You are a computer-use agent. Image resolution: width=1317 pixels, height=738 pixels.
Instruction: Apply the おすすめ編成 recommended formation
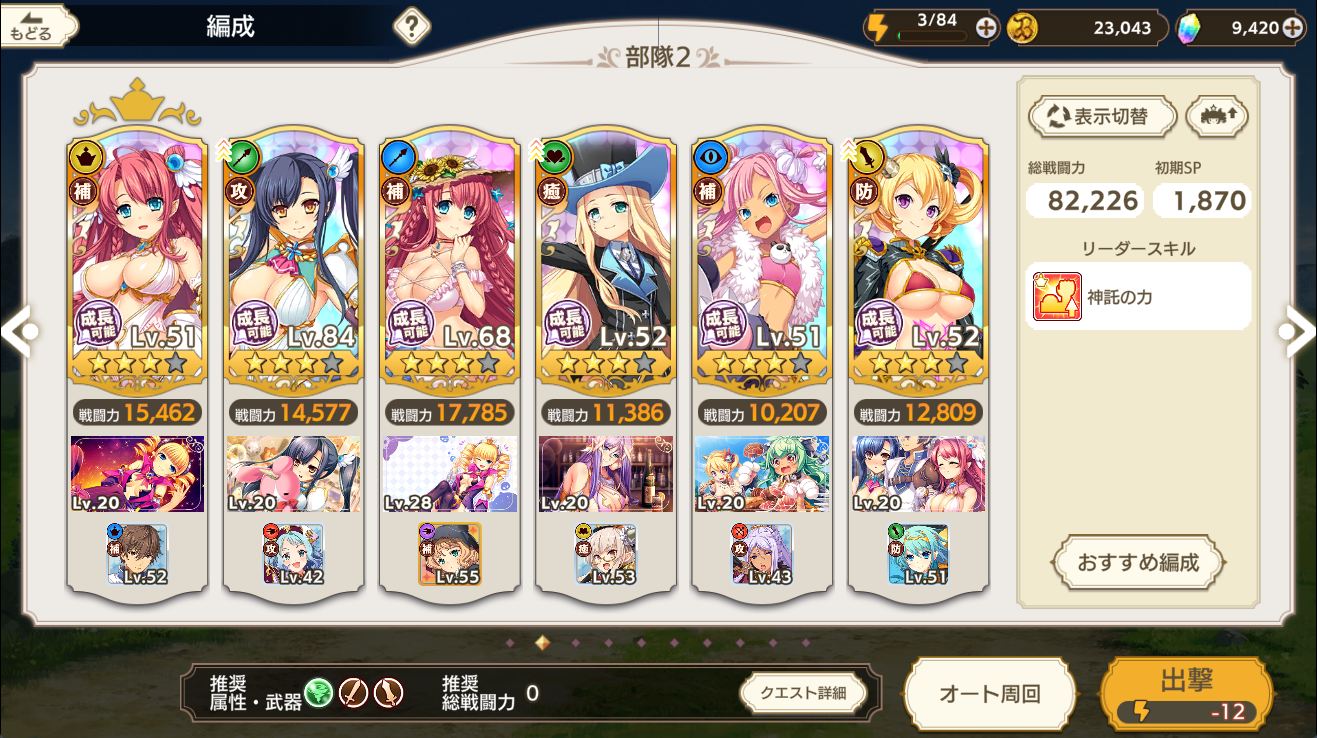tap(1138, 562)
